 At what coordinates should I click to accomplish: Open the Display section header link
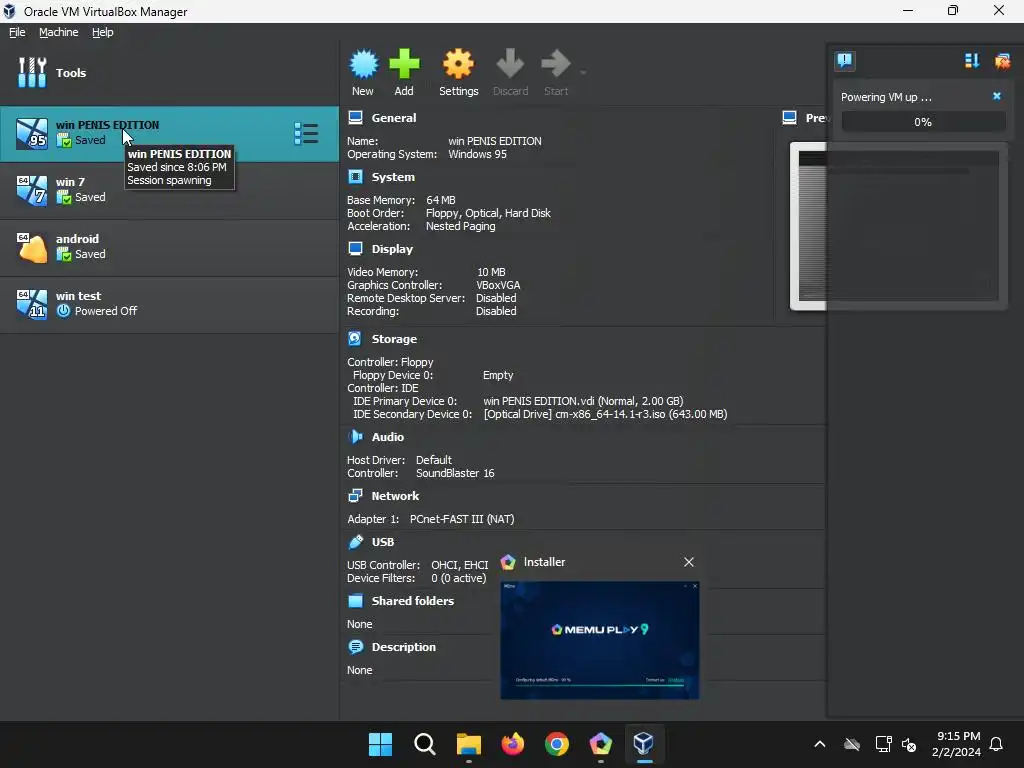(392, 249)
